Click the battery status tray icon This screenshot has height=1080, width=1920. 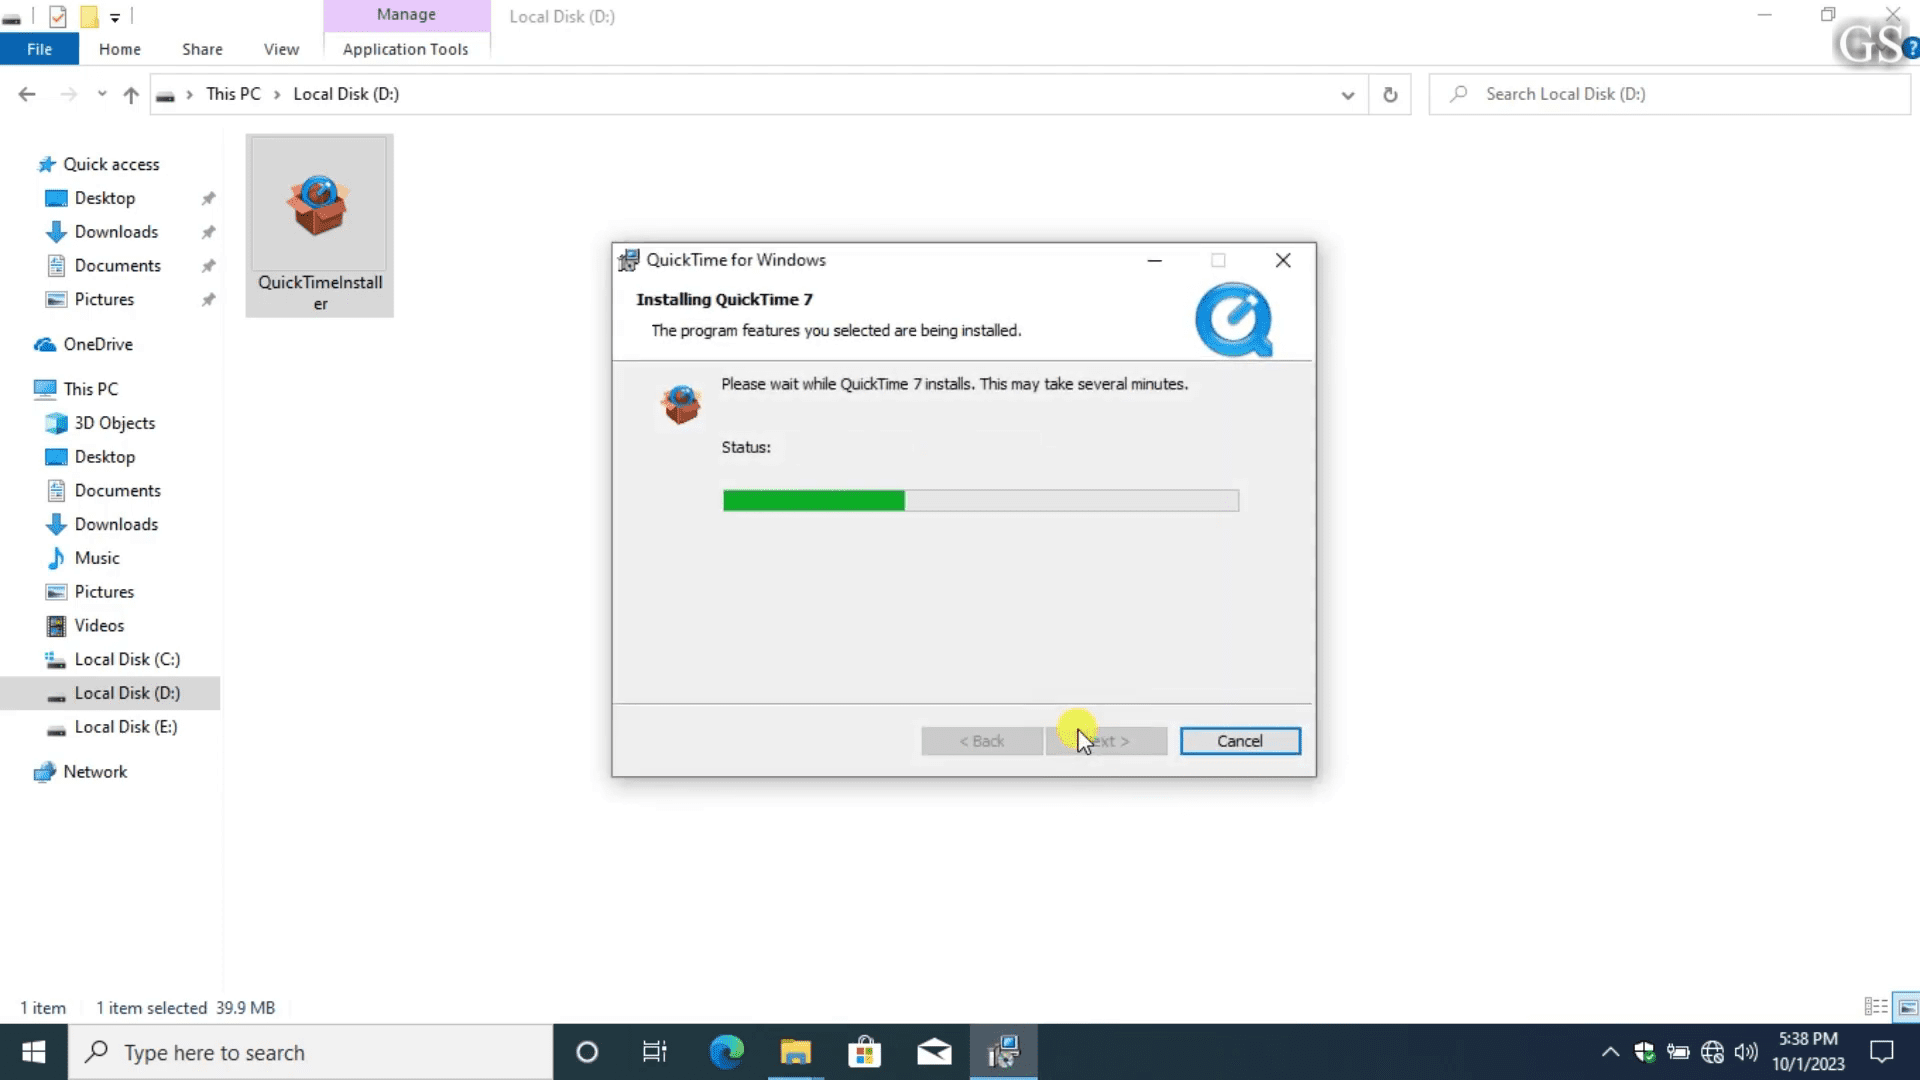1678,1052
